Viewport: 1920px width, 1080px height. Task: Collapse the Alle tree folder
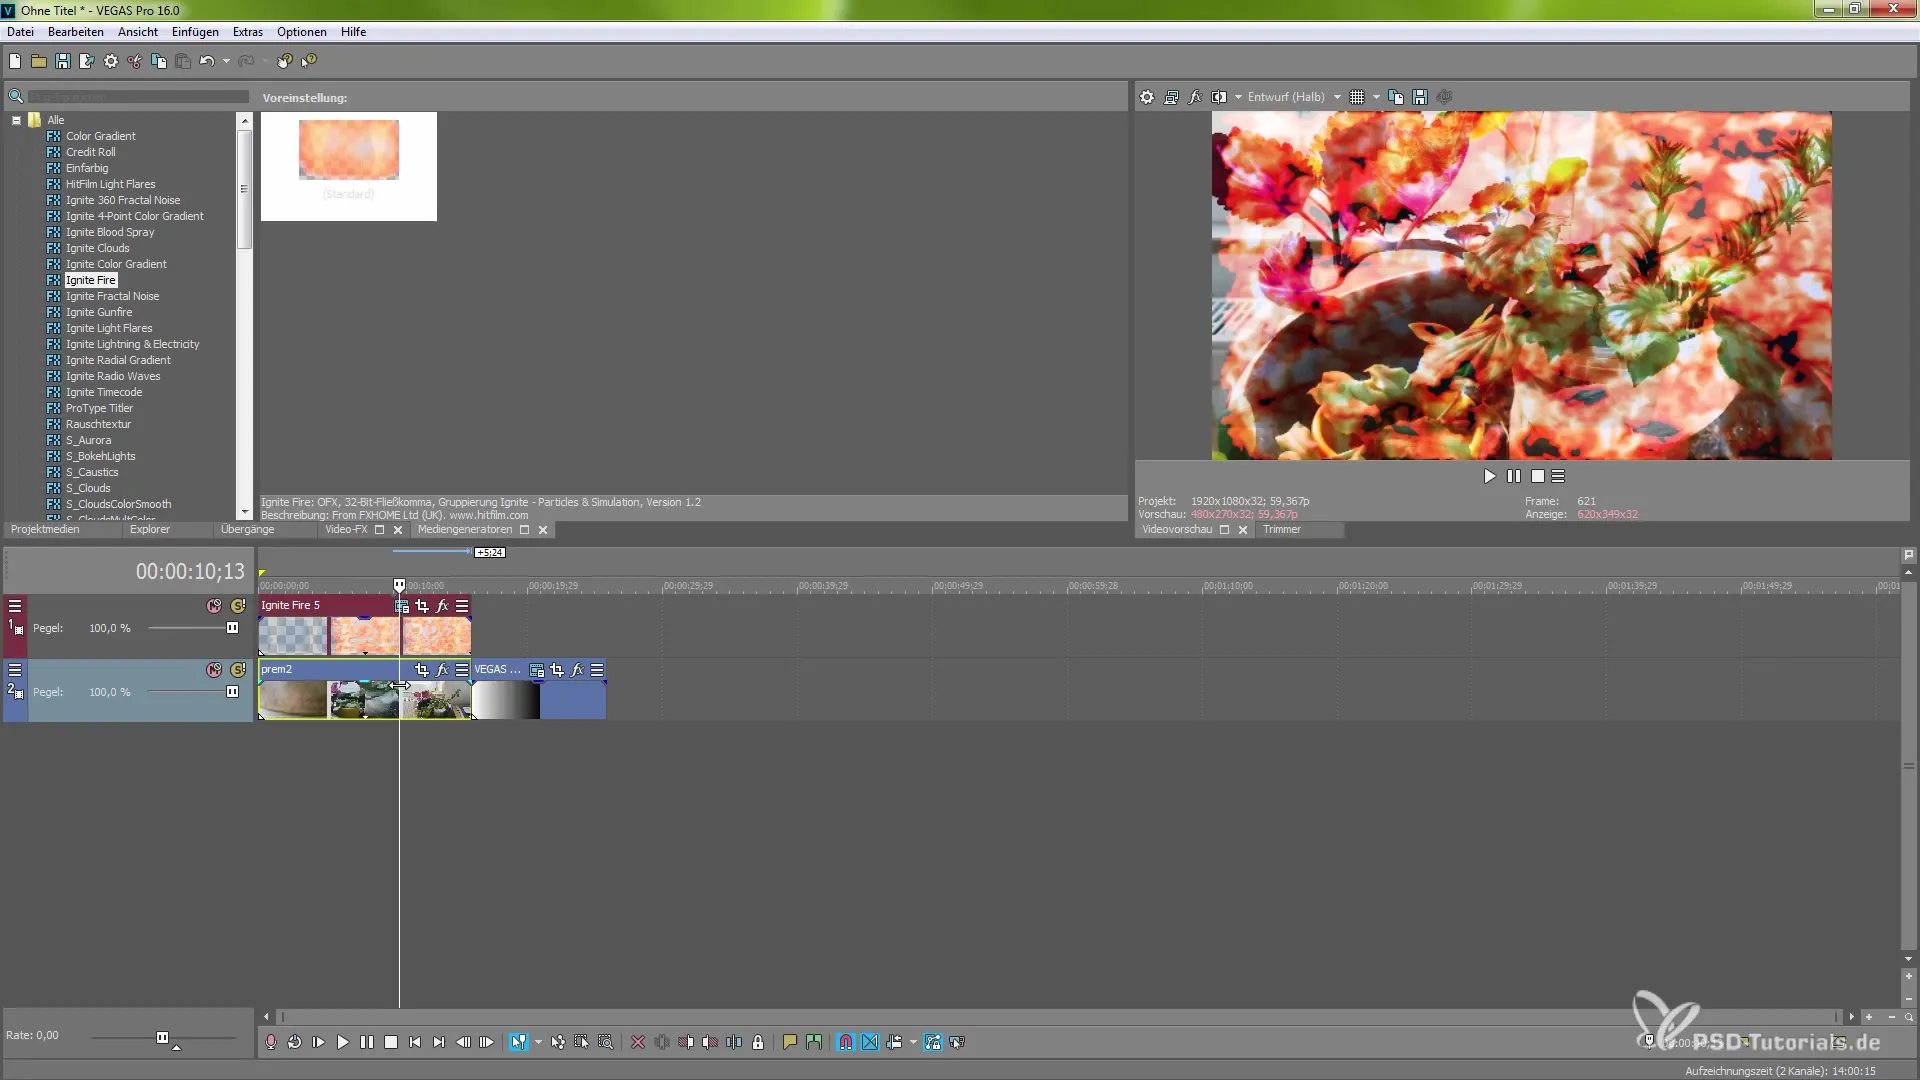(16, 120)
